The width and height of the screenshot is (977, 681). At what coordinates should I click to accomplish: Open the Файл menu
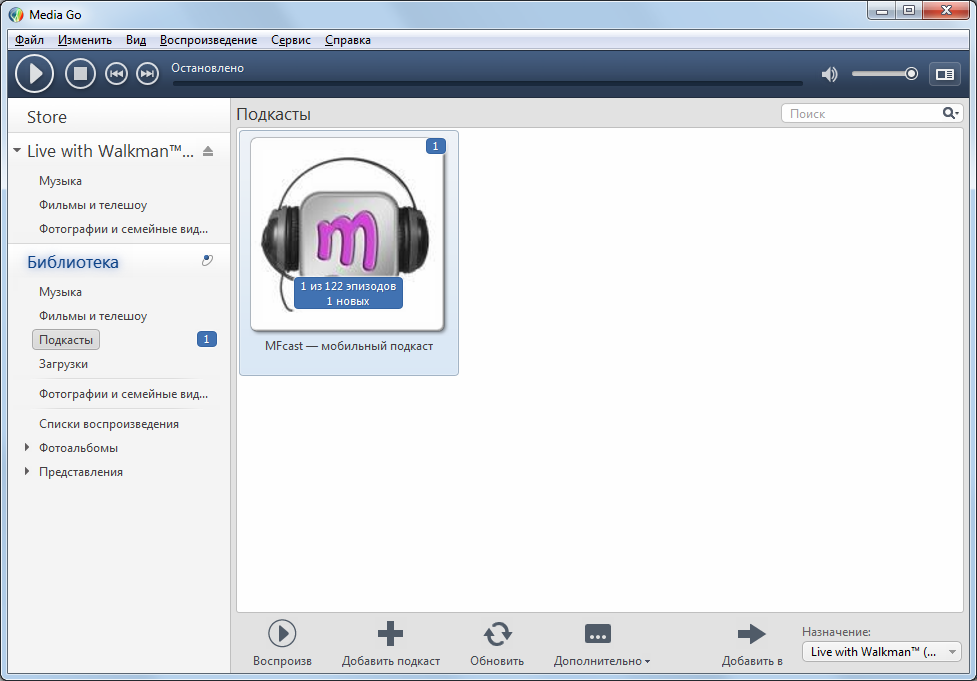pos(29,40)
